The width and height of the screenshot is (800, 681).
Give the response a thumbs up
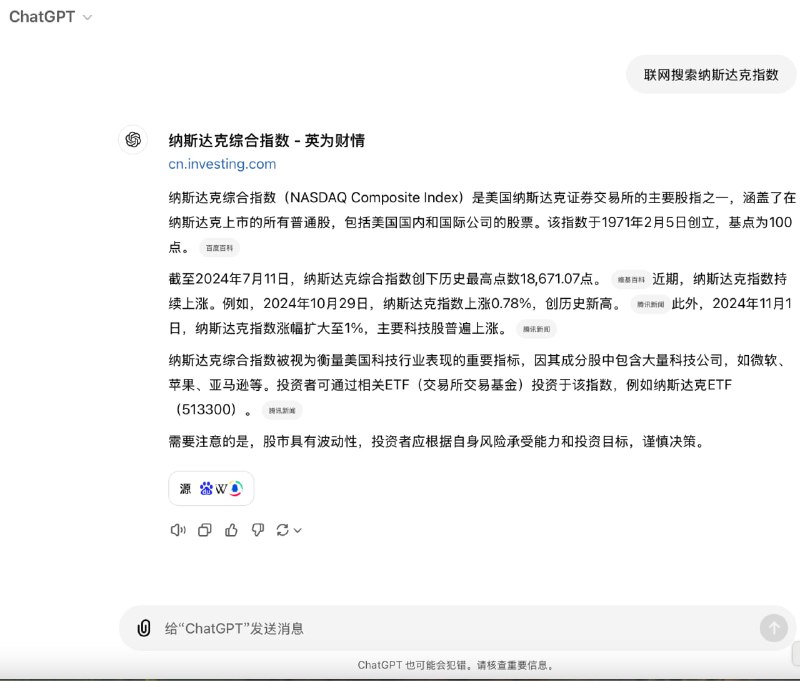click(231, 530)
